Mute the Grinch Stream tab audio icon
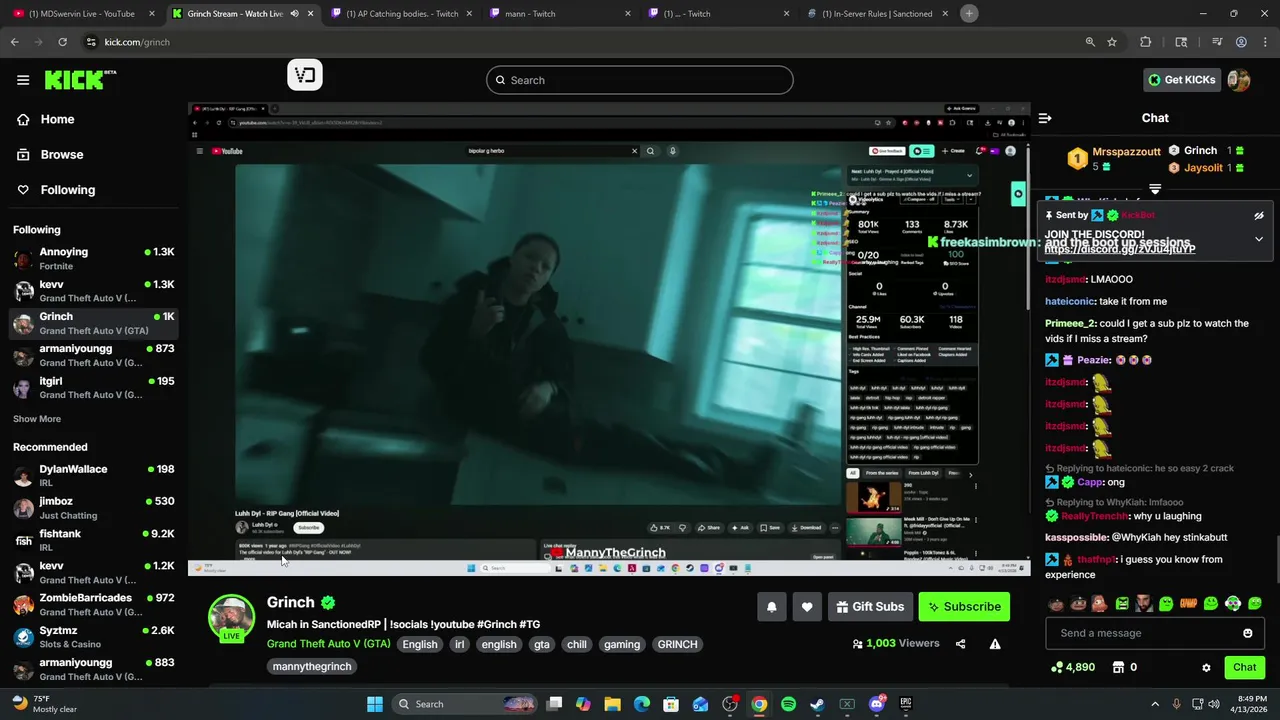 [294, 14]
